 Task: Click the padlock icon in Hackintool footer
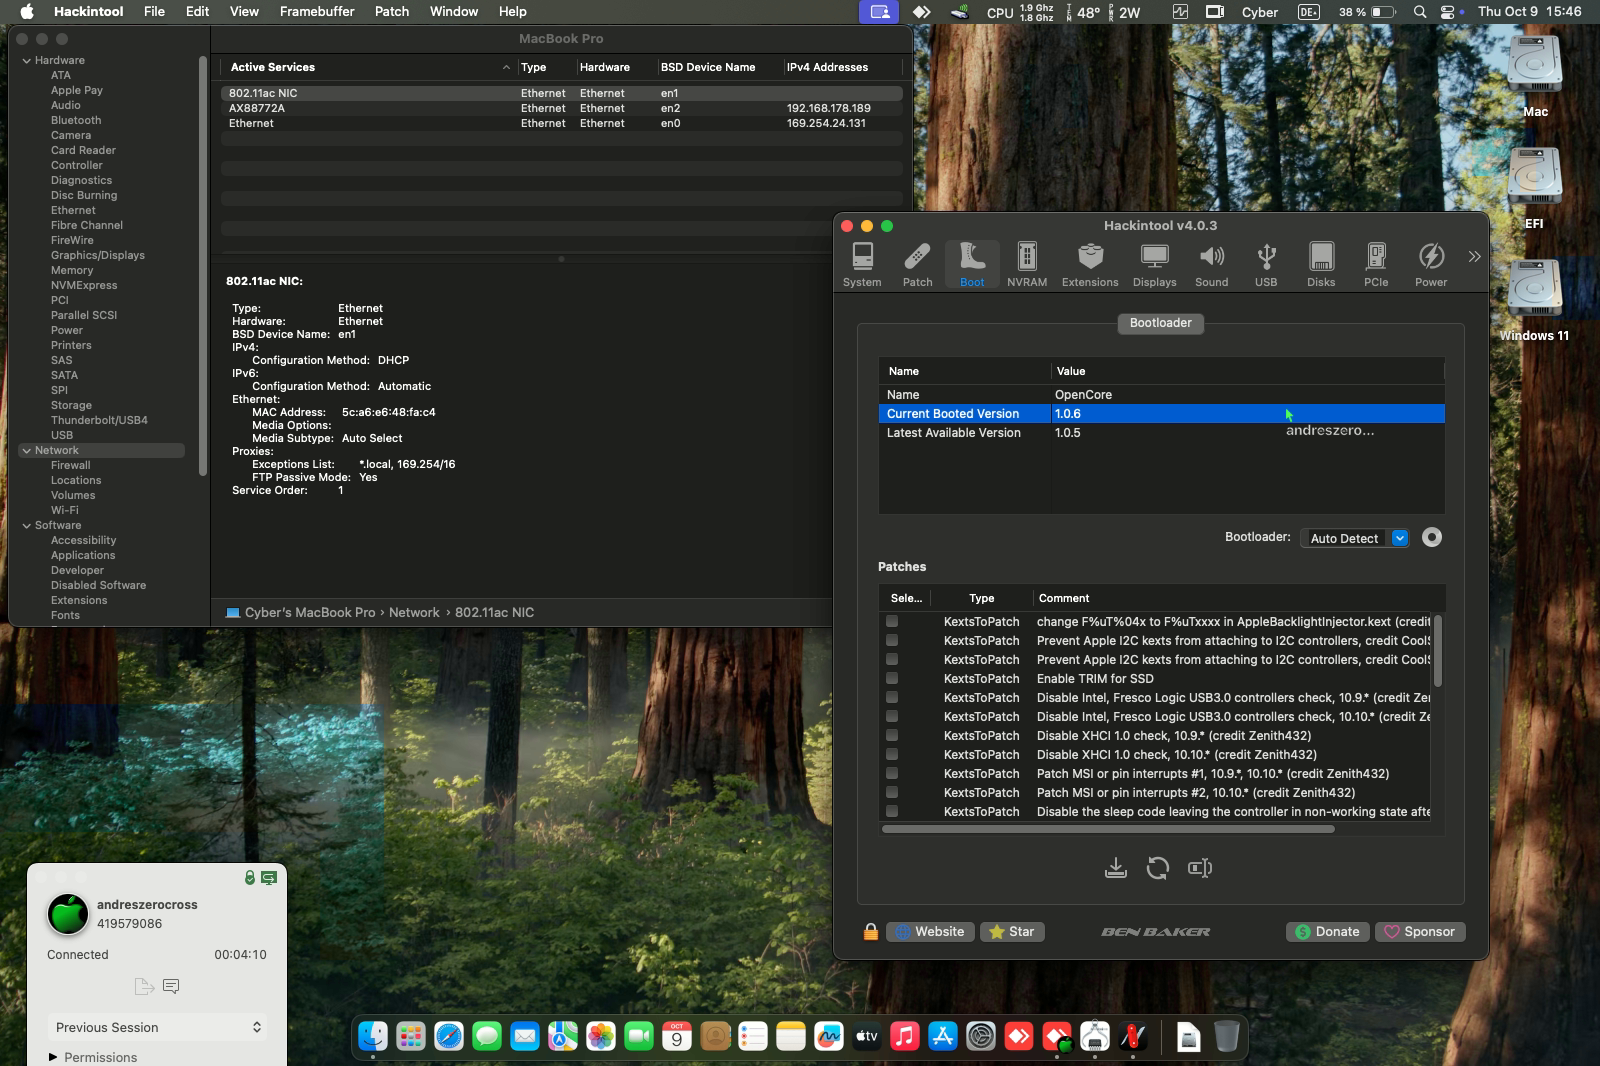coord(871,932)
